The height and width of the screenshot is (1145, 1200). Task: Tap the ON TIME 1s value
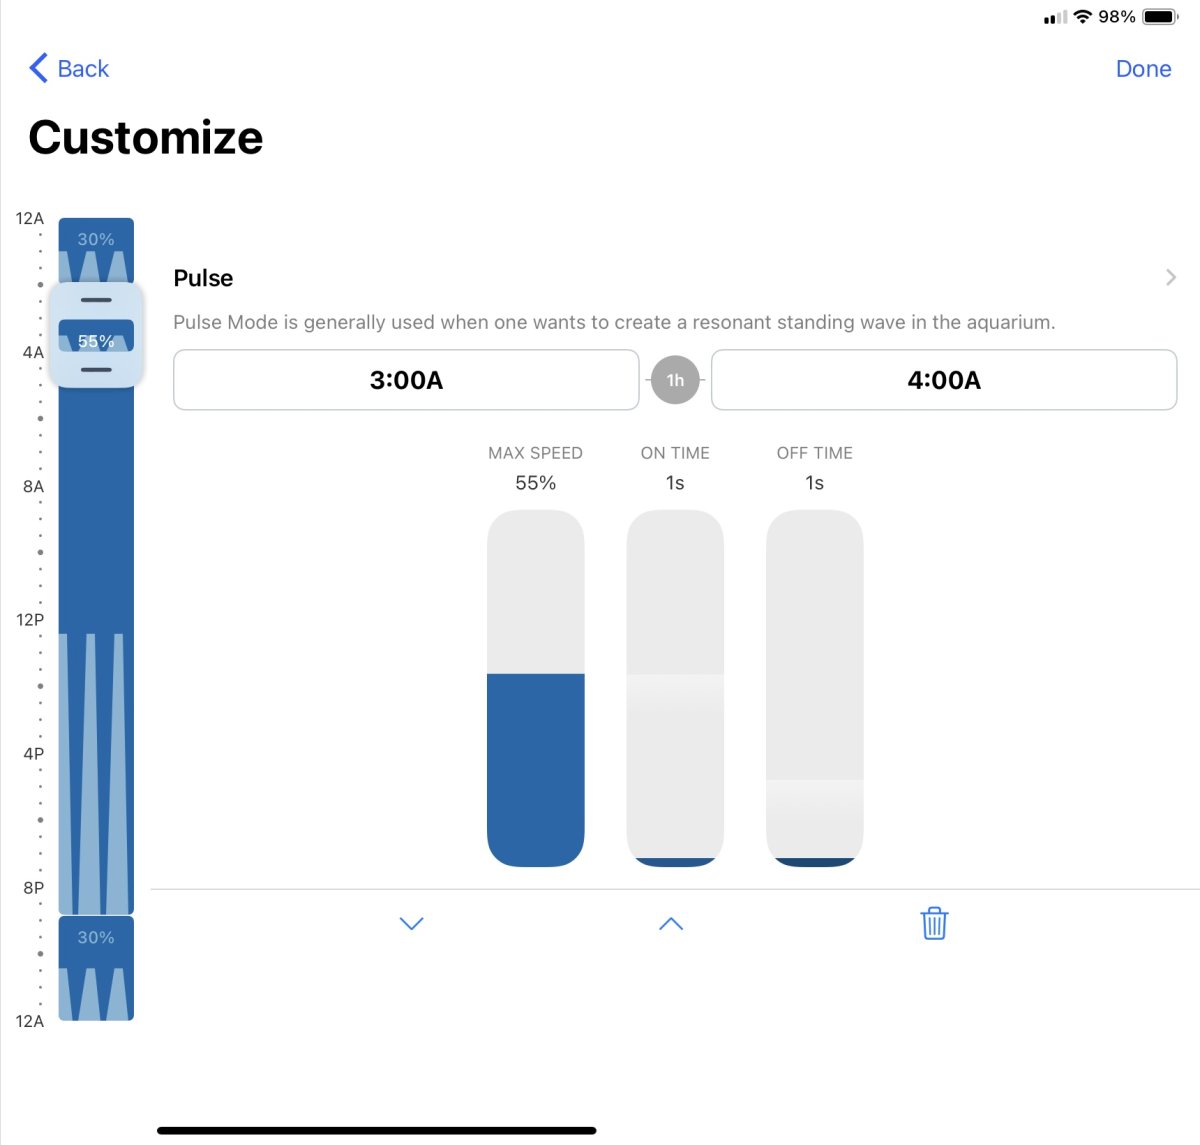[675, 483]
